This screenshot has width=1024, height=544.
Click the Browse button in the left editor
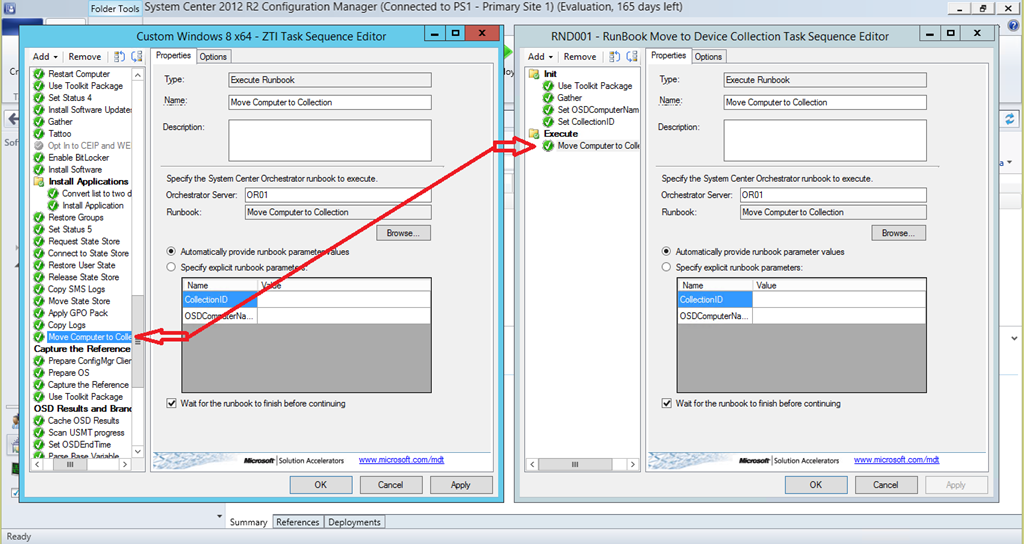(x=403, y=233)
